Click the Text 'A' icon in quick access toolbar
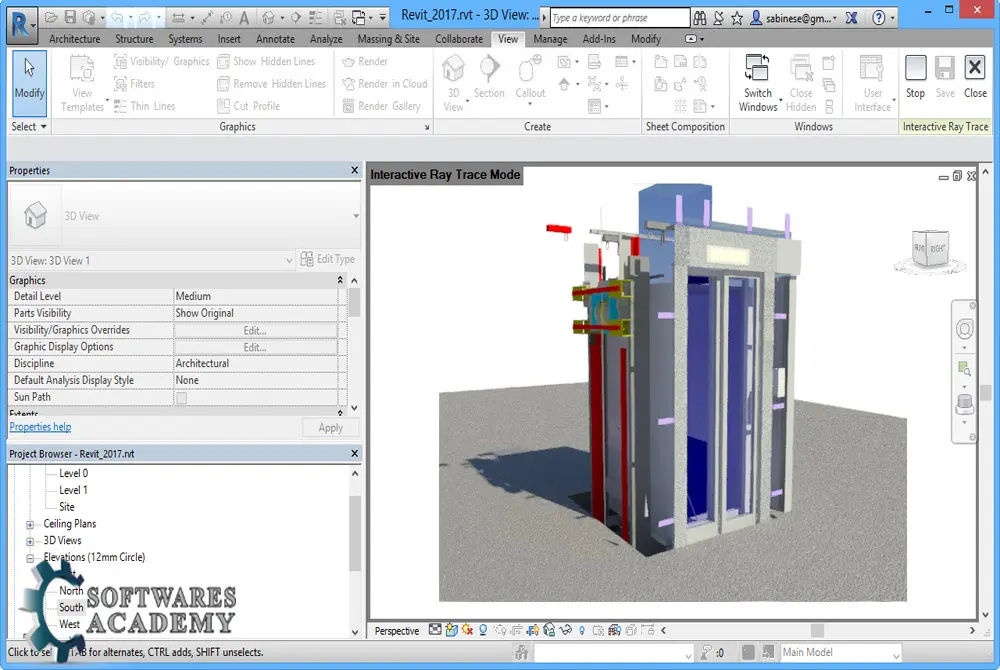This screenshot has height=670, width=1000. (244, 17)
